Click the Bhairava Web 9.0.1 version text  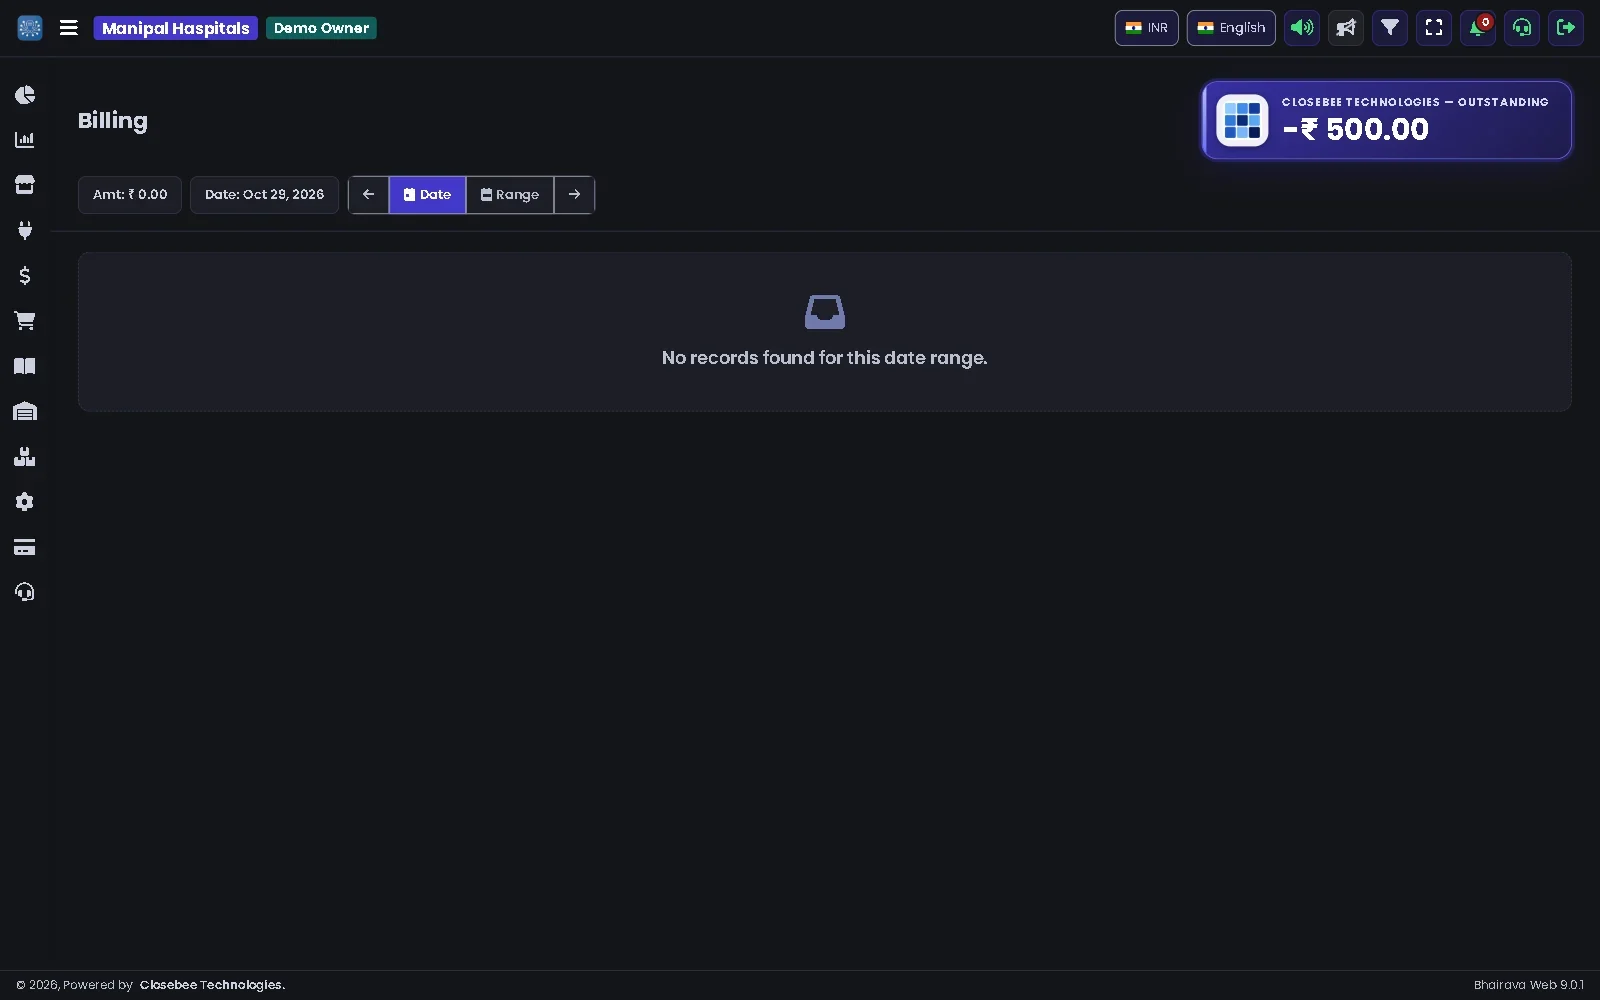tap(1529, 985)
